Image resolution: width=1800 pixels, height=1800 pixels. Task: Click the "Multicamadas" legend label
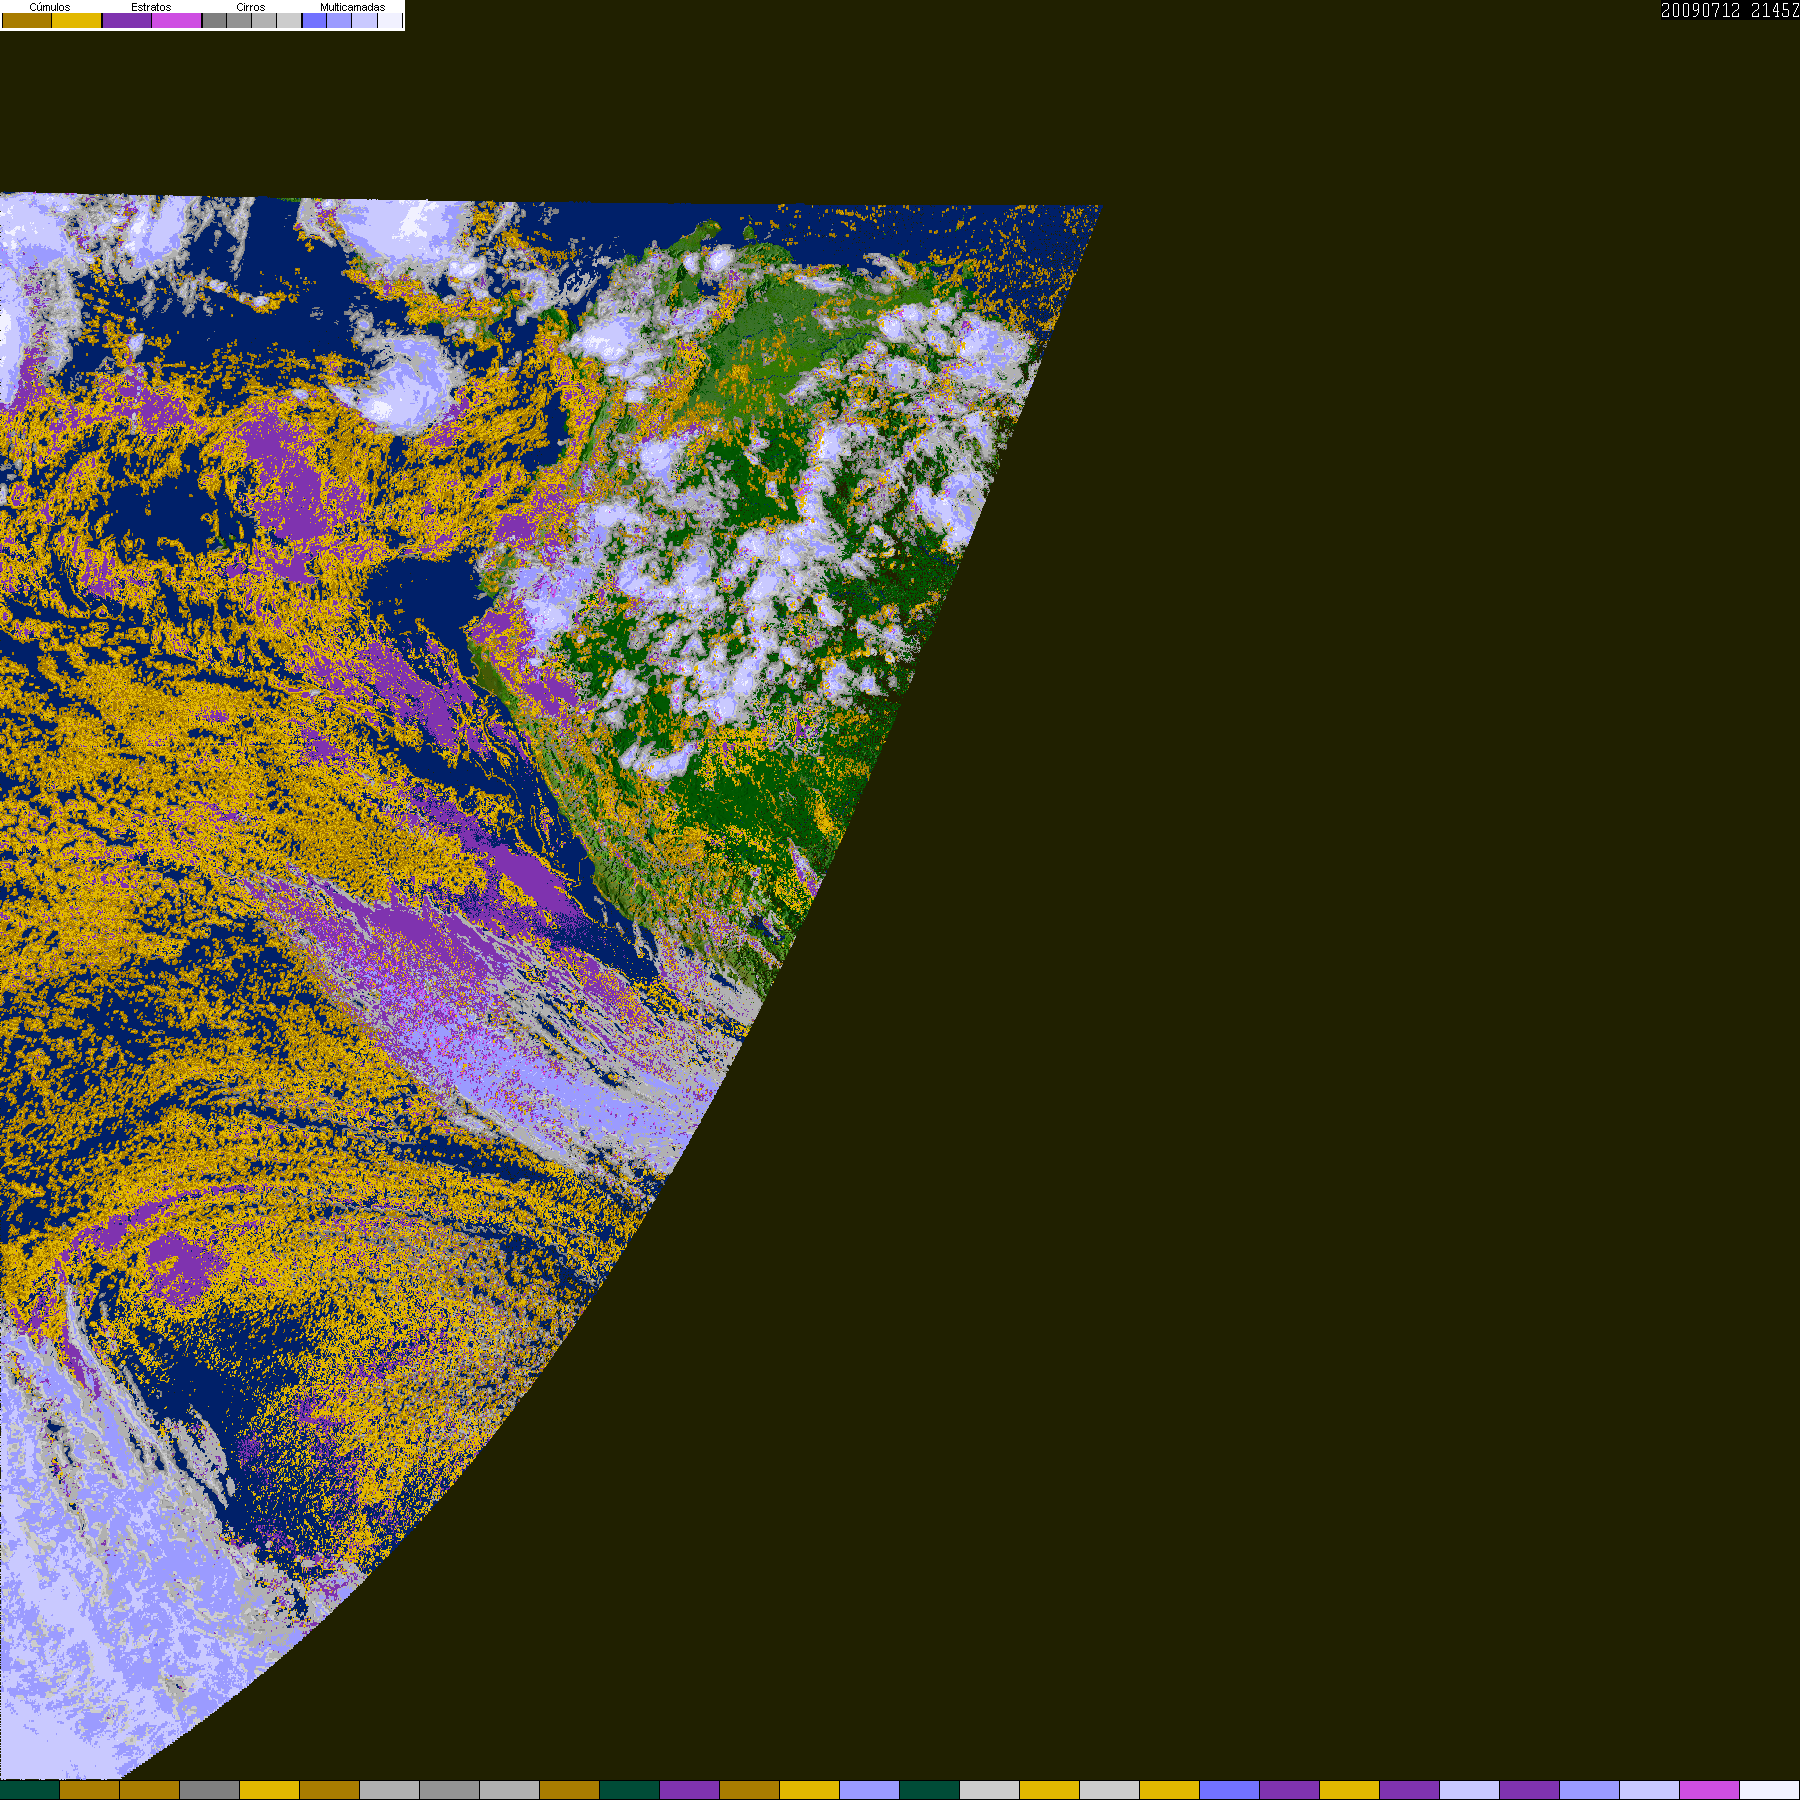click(x=352, y=7)
